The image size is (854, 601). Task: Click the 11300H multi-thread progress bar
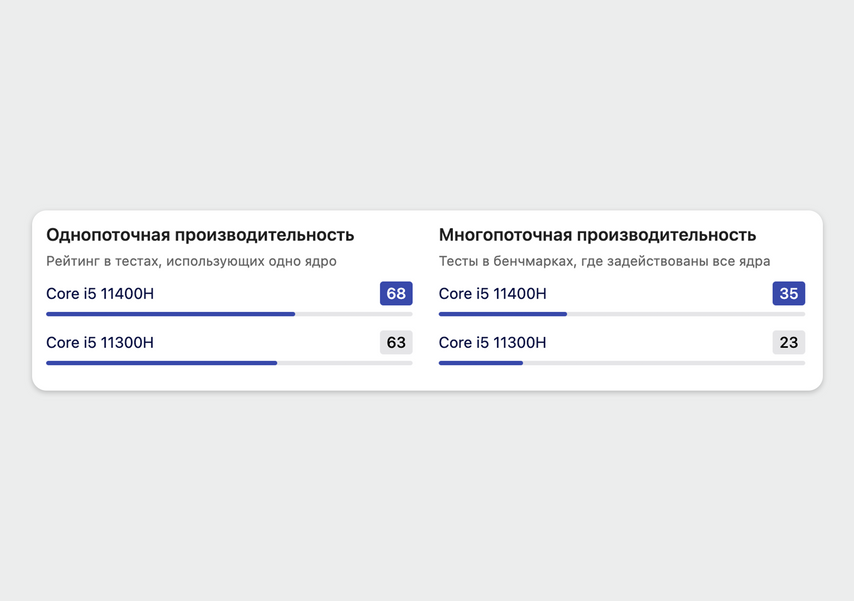point(622,363)
